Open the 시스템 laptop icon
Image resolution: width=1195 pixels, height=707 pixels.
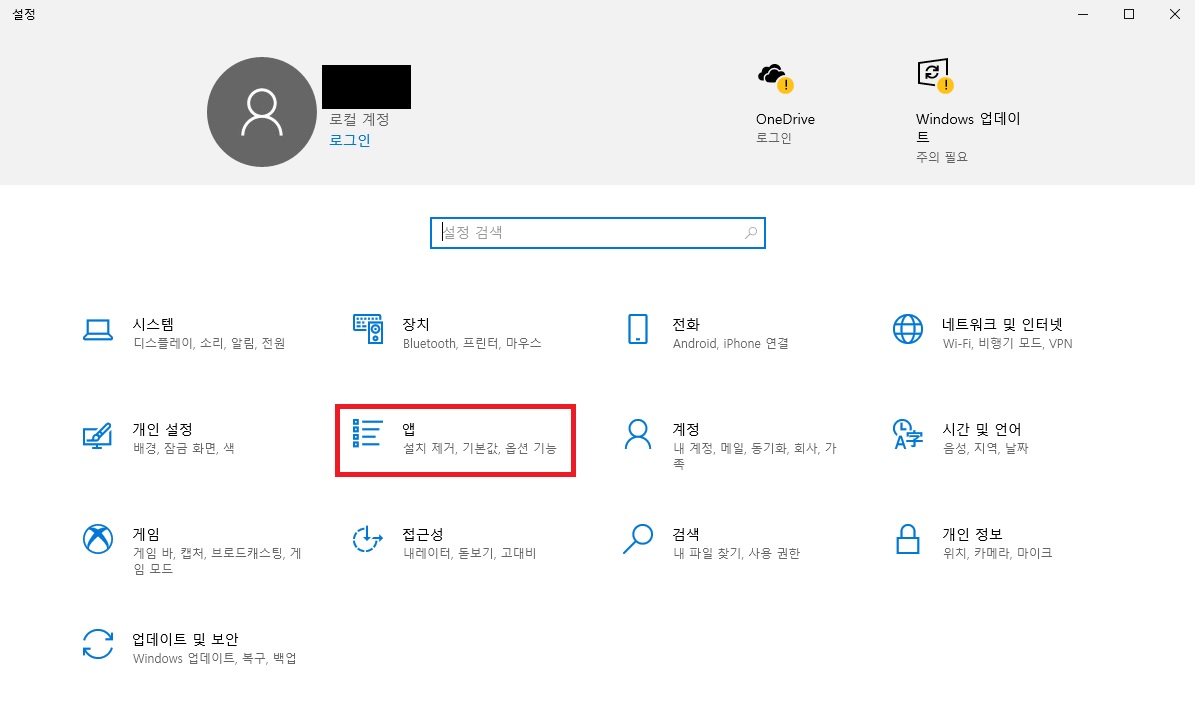98,330
